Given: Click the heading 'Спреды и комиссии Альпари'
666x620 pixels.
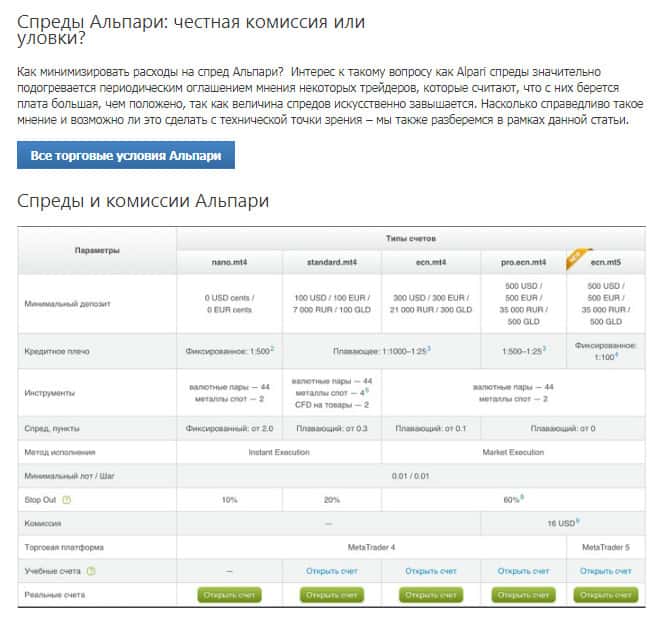Looking at the screenshot, I should (x=143, y=201).
